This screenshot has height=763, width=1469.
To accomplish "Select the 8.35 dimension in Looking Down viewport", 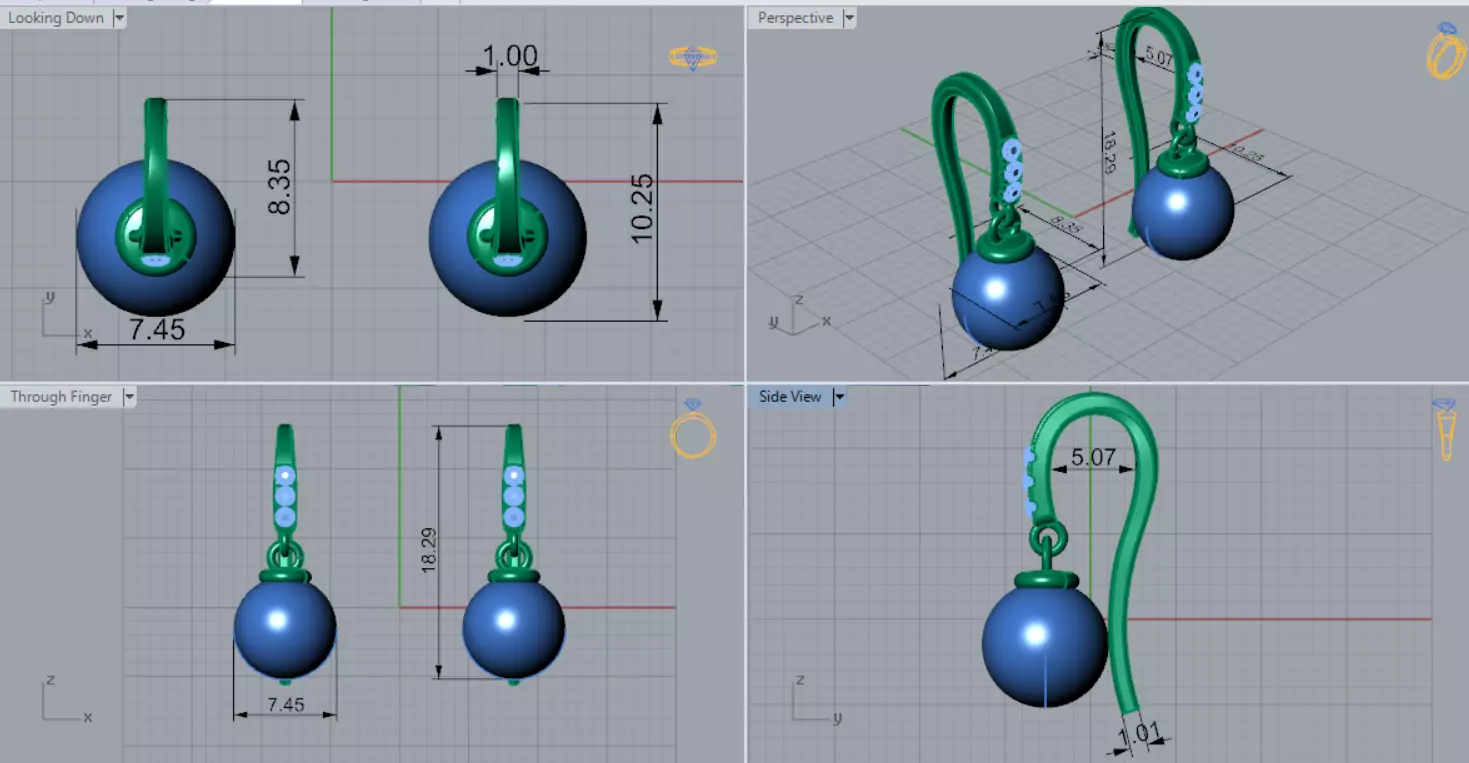I will click(279, 187).
